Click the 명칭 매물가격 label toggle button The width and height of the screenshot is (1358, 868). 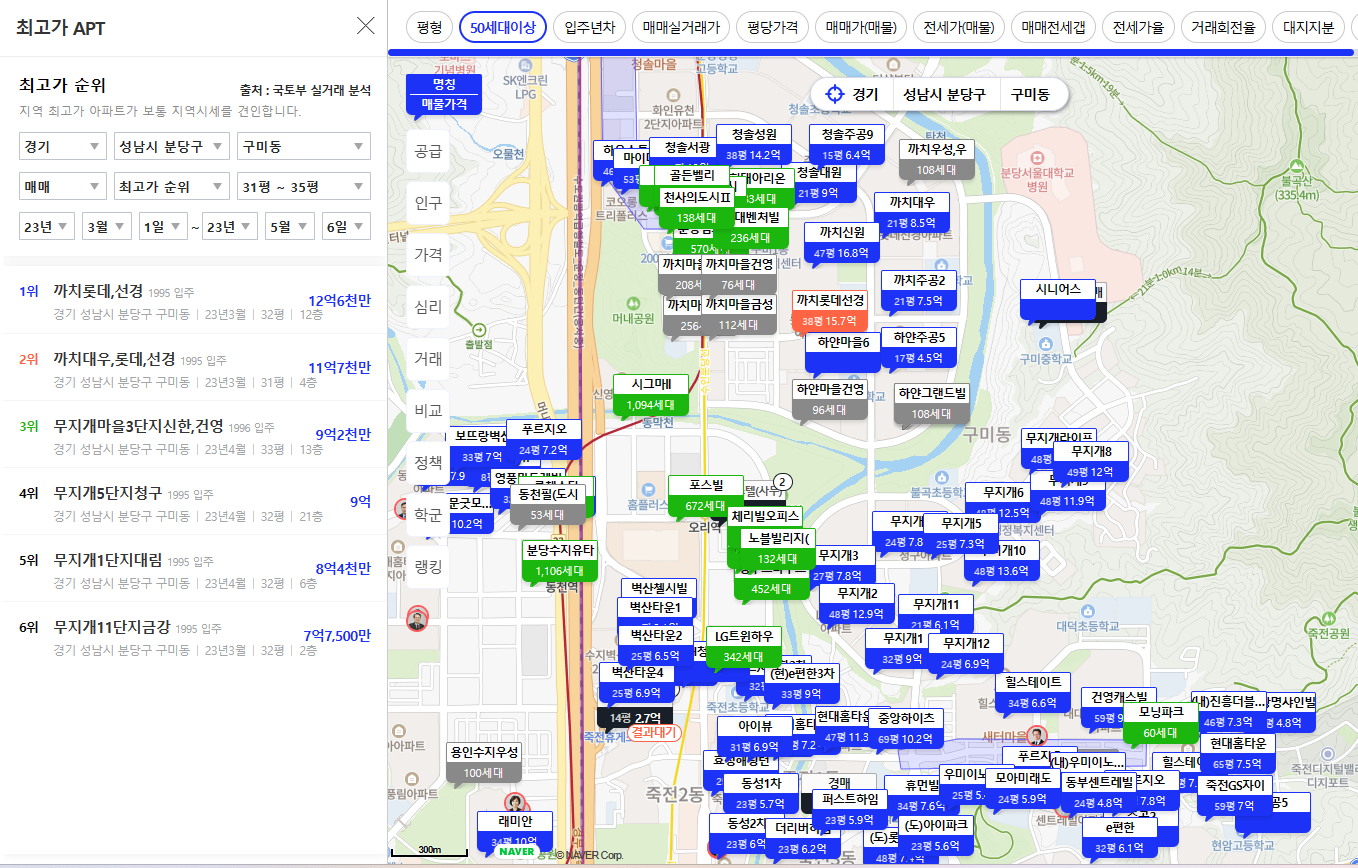point(444,93)
